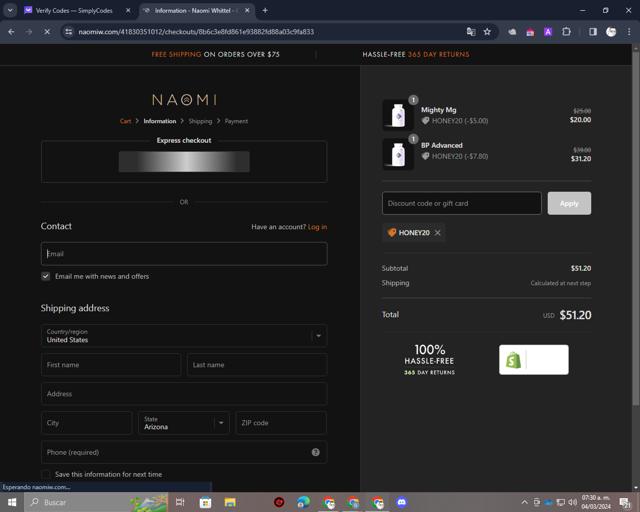Open Country/region dropdown

(184, 336)
